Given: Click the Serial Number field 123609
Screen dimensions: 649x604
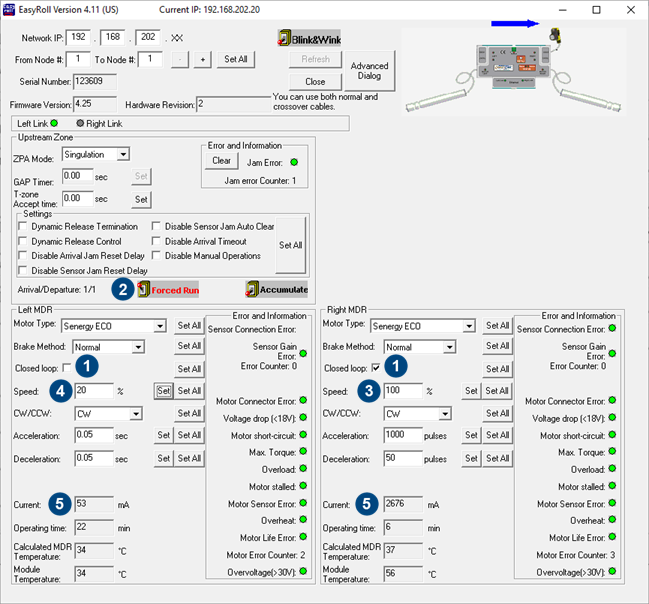Looking at the screenshot, I should tap(95, 82).
